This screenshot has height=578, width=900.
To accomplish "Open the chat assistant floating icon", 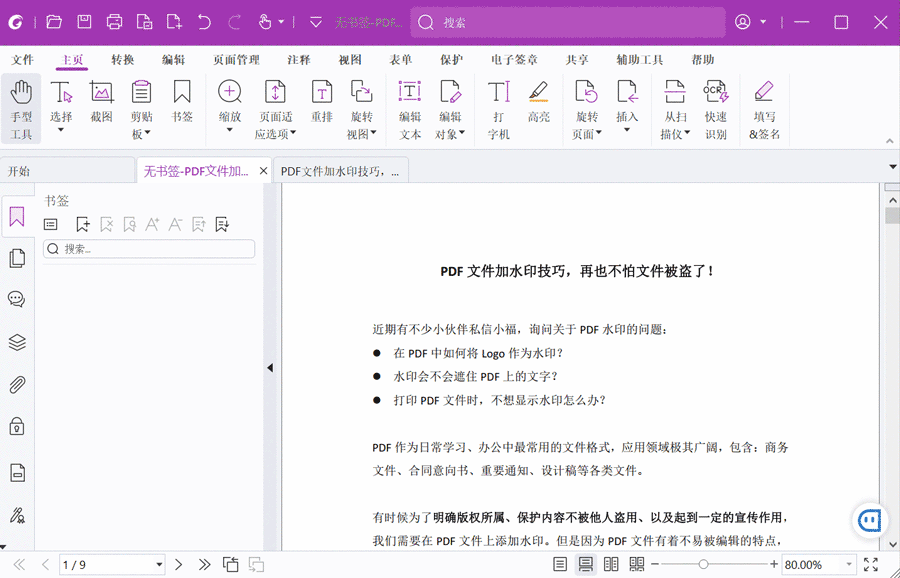I will click(x=870, y=521).
